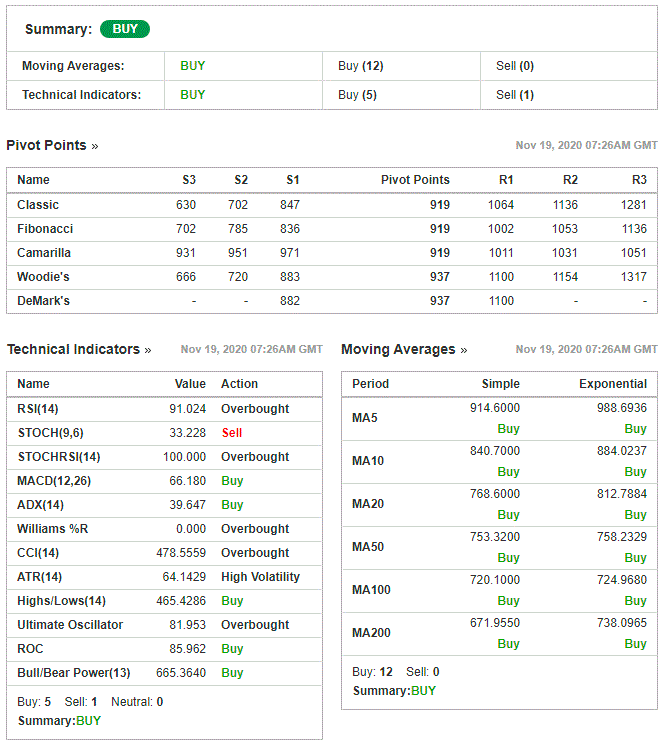Select the Fibonacci pivot row name

[45, 229]
